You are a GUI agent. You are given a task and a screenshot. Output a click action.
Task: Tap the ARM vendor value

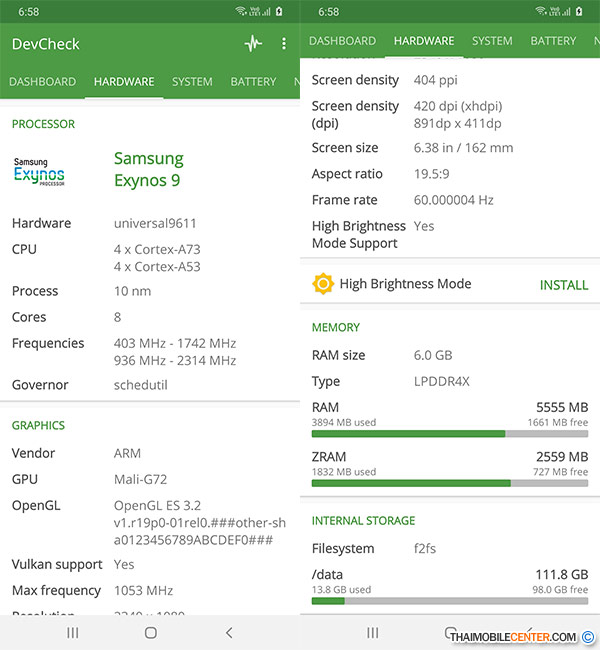tap(127, 453)
